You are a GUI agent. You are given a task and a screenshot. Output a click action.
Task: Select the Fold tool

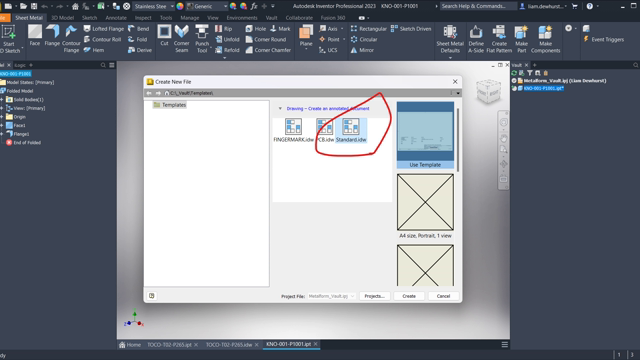coord(138,39)
